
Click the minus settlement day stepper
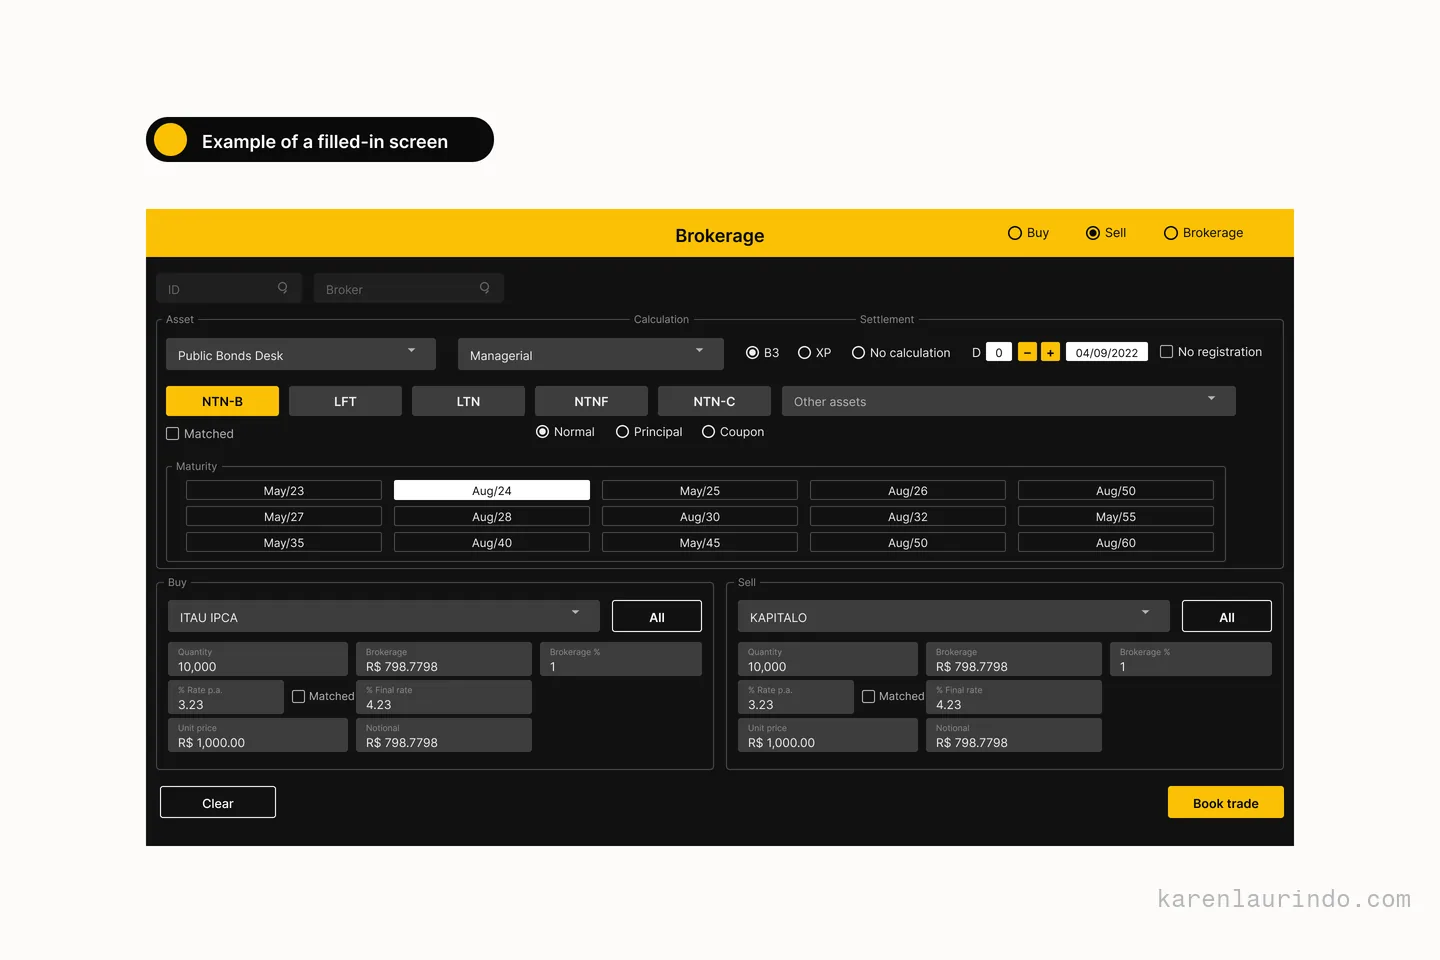click(x=1027, y=352)
